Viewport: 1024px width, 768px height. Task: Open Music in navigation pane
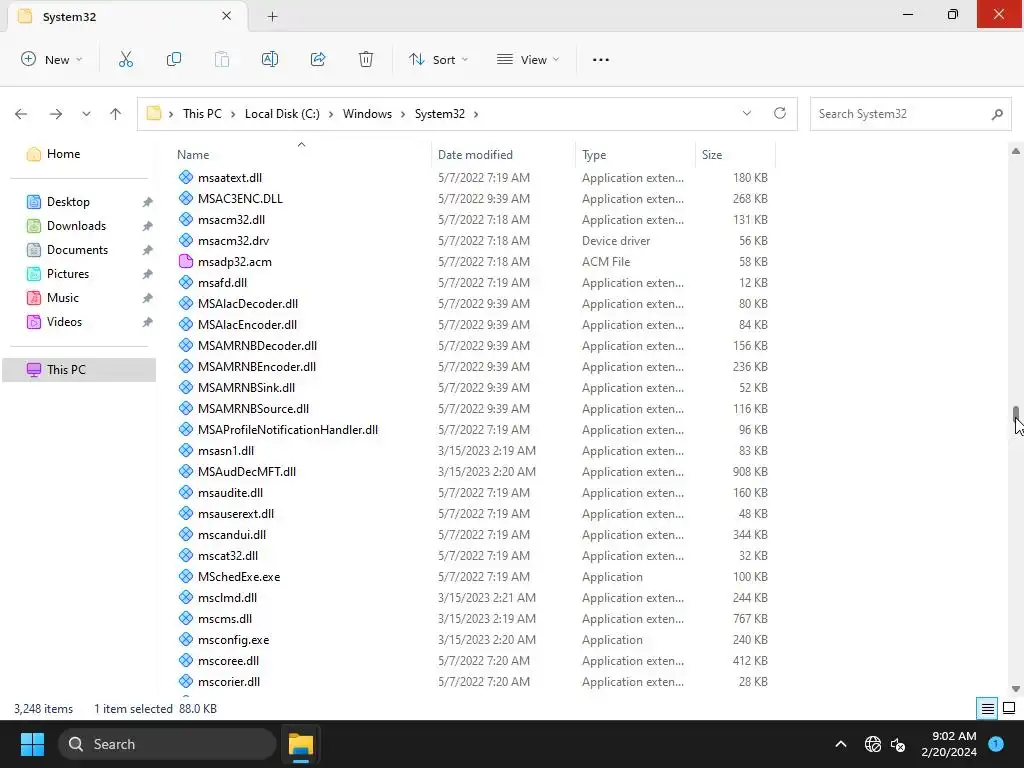(63, 298)
